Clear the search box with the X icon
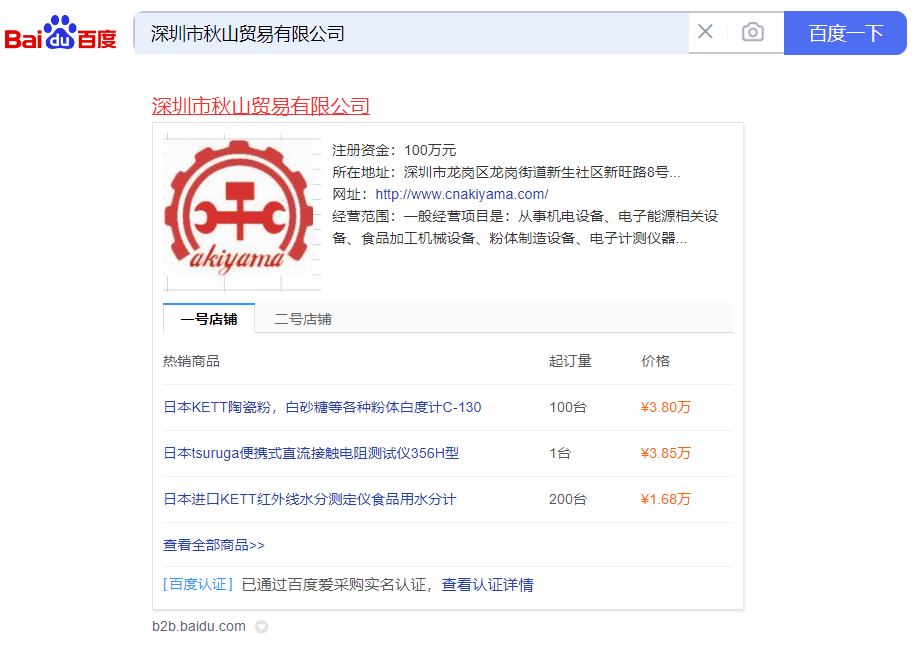This screenshot has height=648, width=914. point(705,32)
